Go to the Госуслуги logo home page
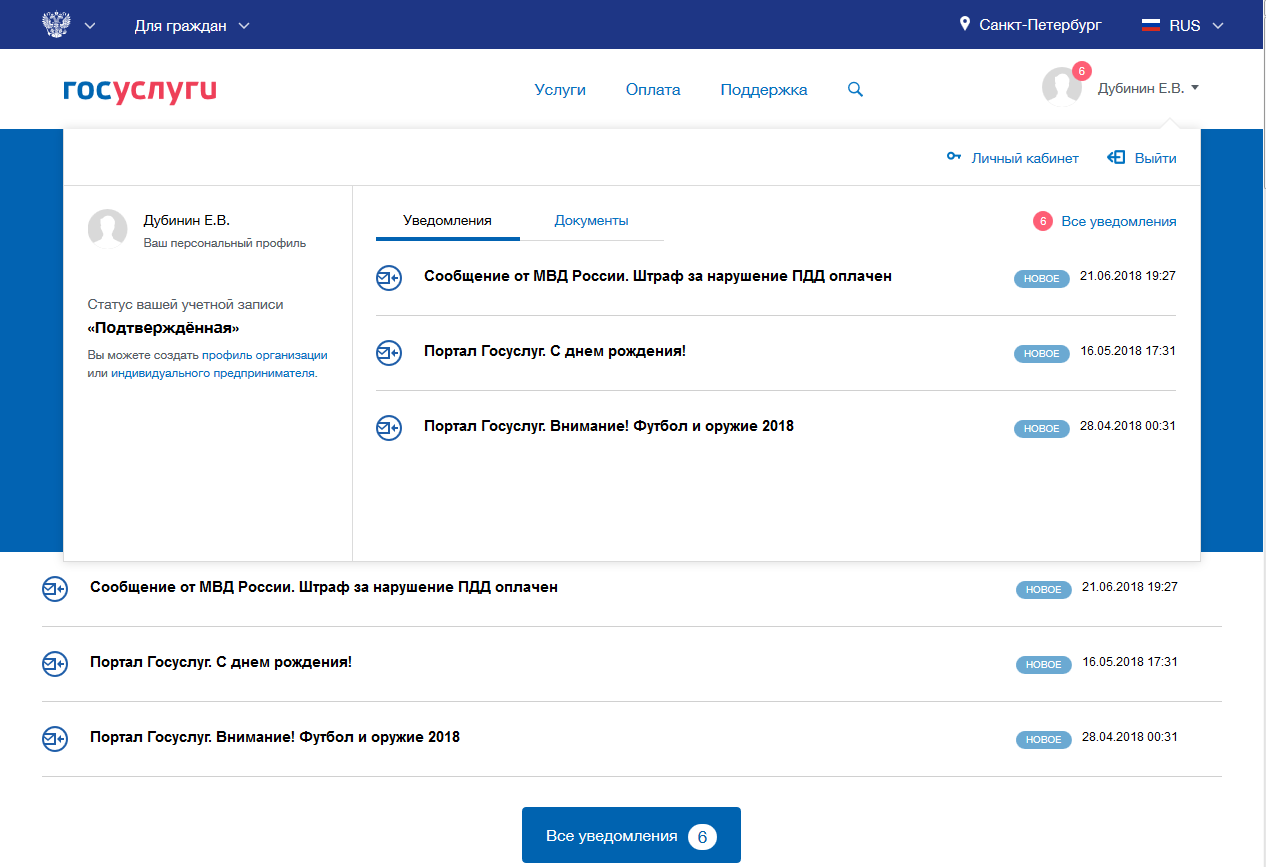Image resolution: width=1266 pixels, height=867 pixels. (x=139, y=91)
